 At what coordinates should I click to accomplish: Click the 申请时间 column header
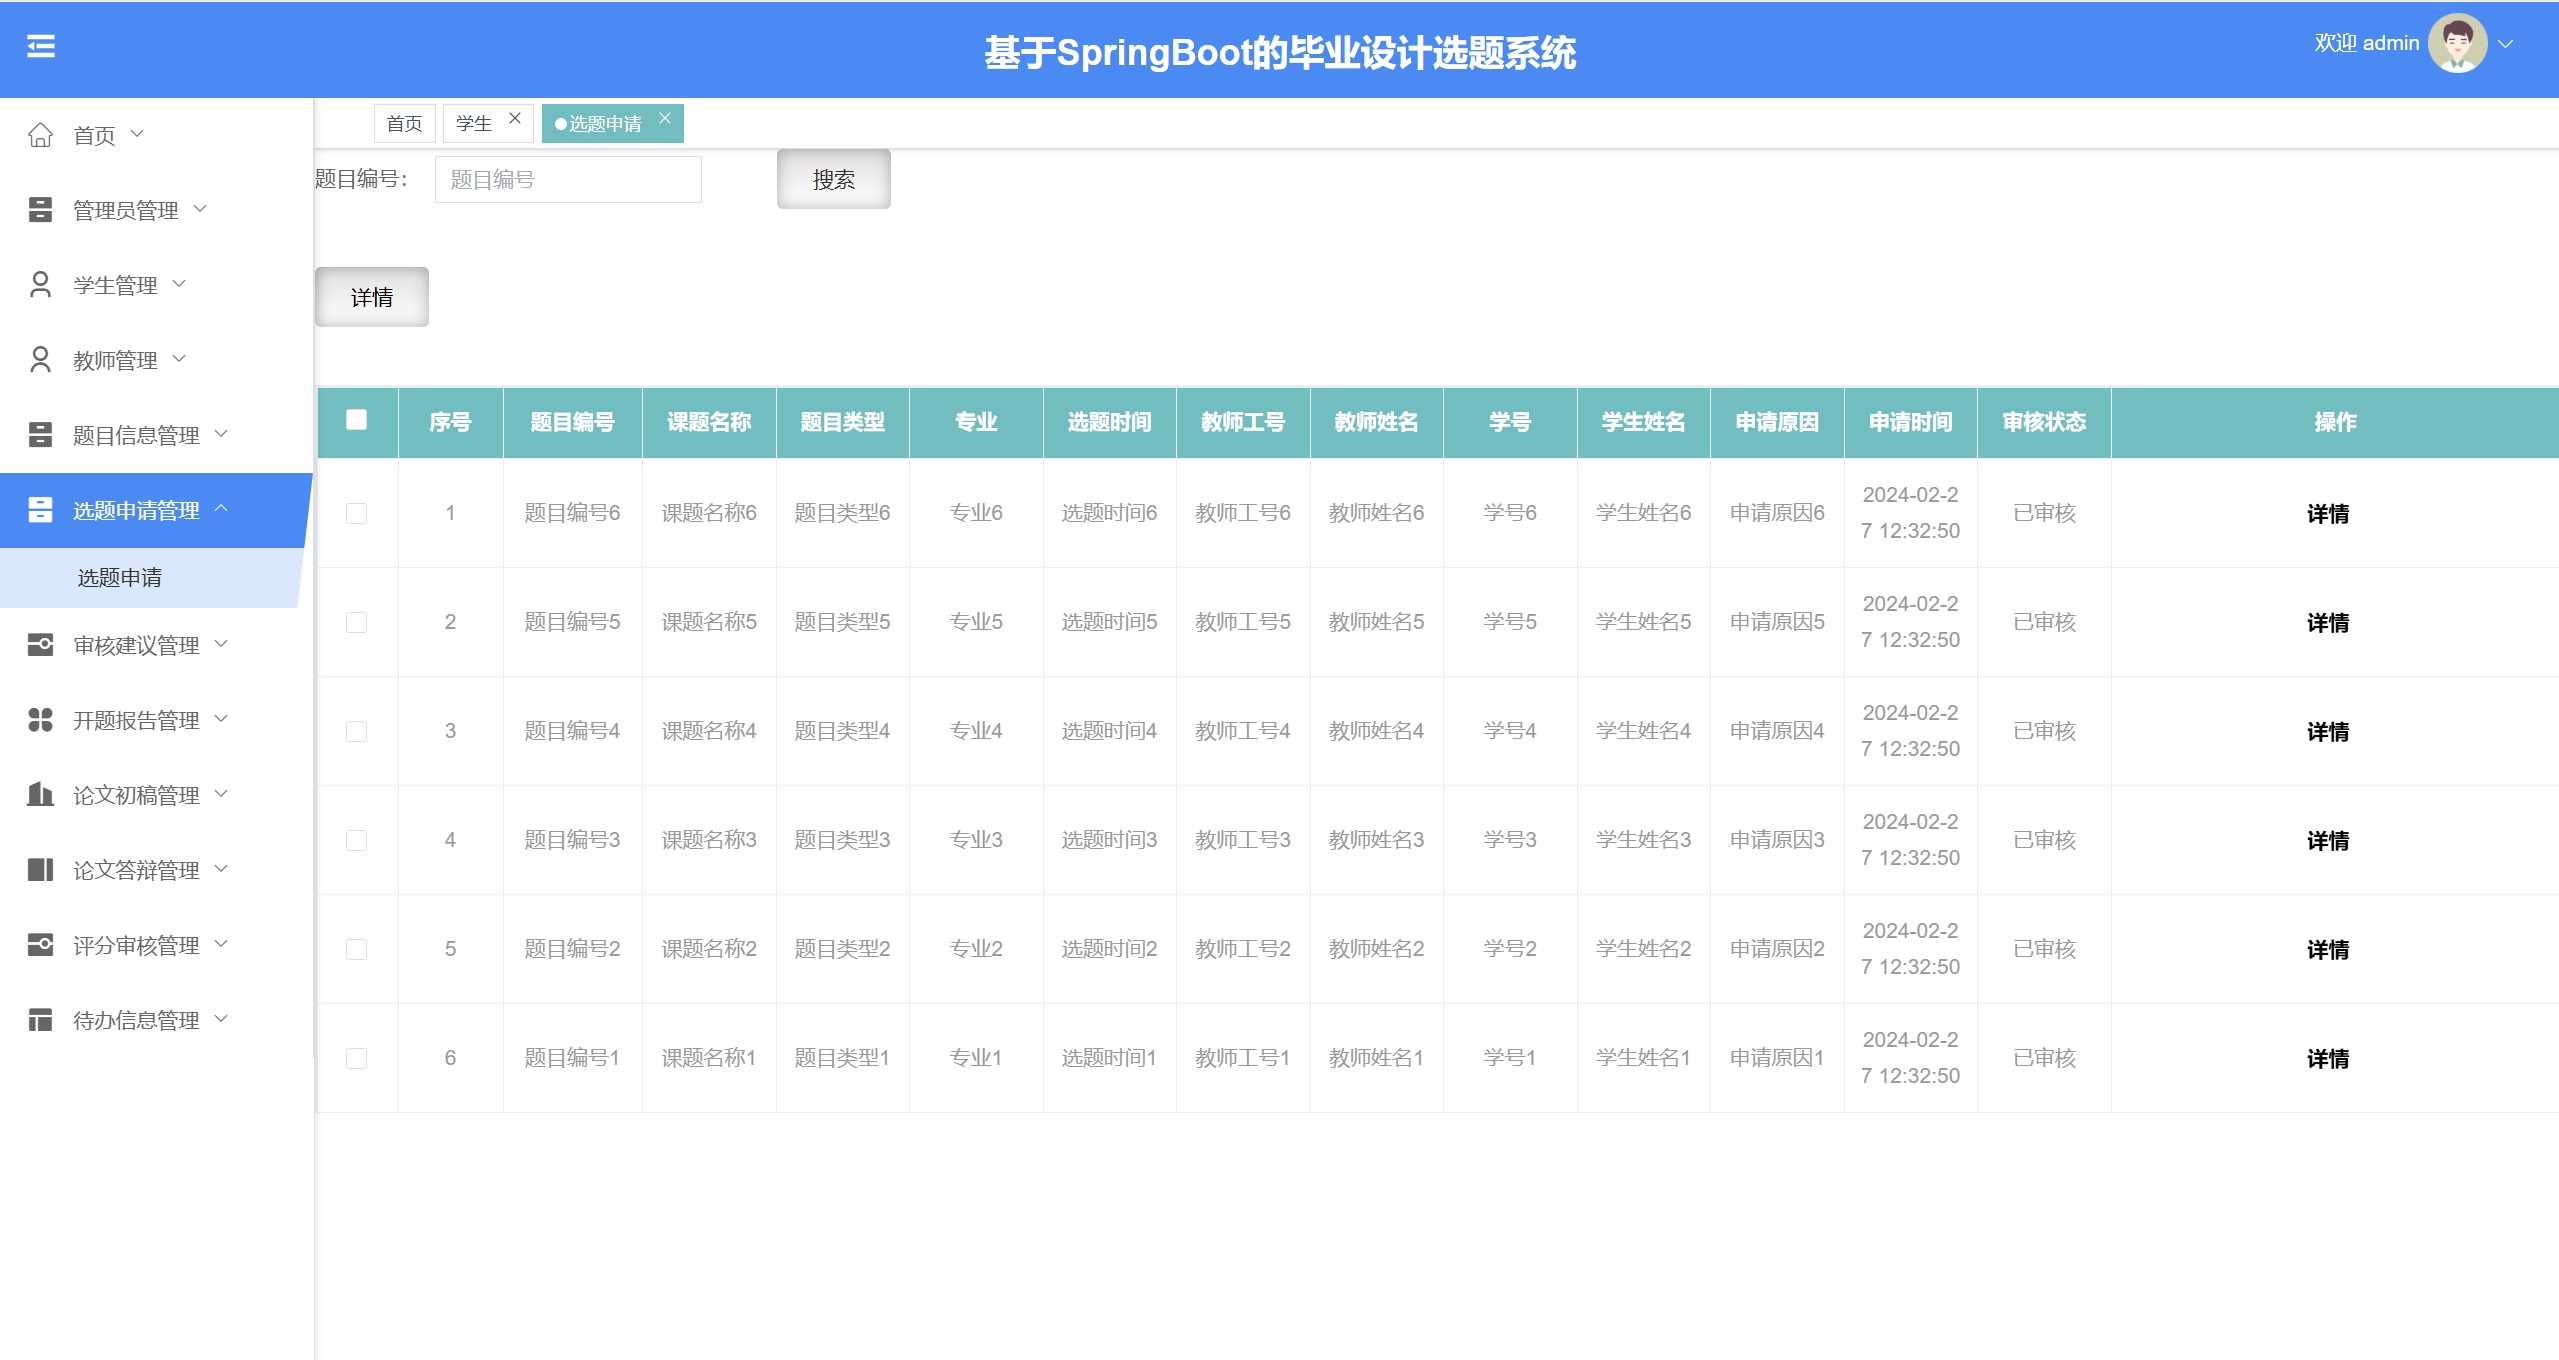point(1910,422)
